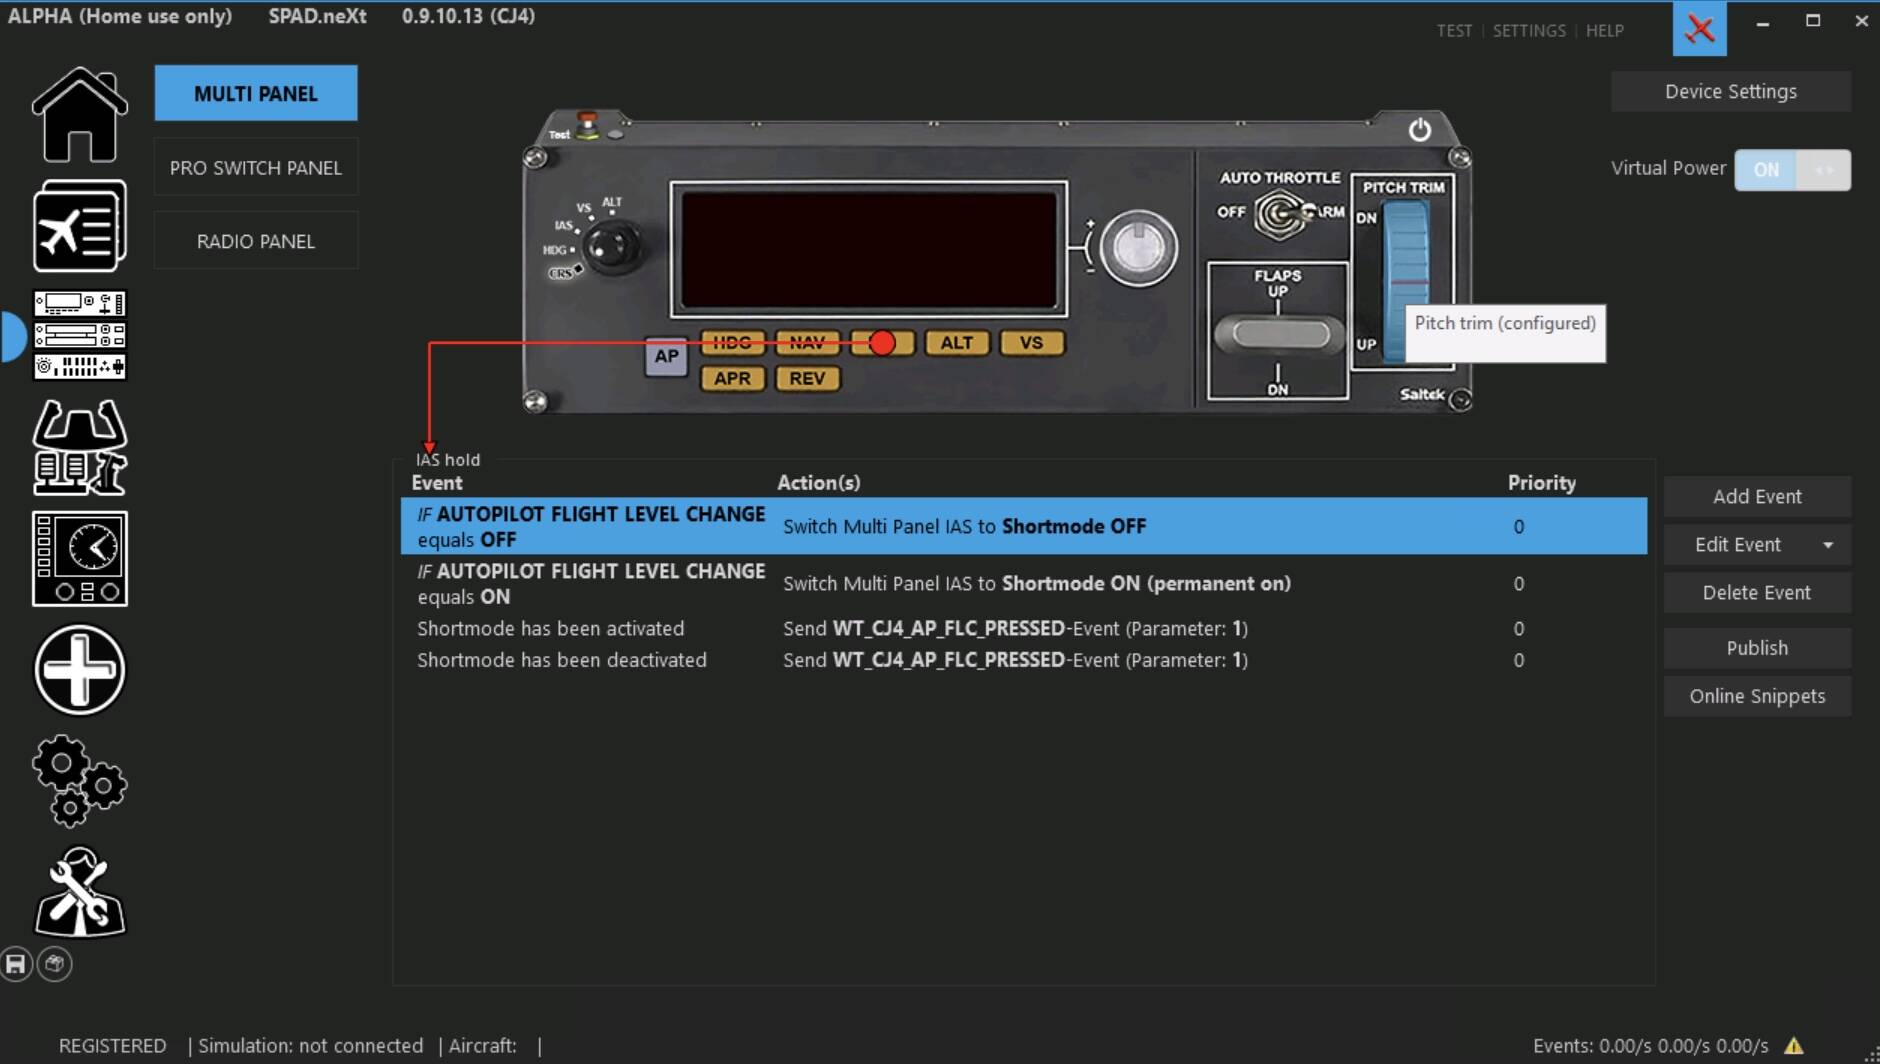
Task: Open the gears settings icon
Action: (79, 780)
